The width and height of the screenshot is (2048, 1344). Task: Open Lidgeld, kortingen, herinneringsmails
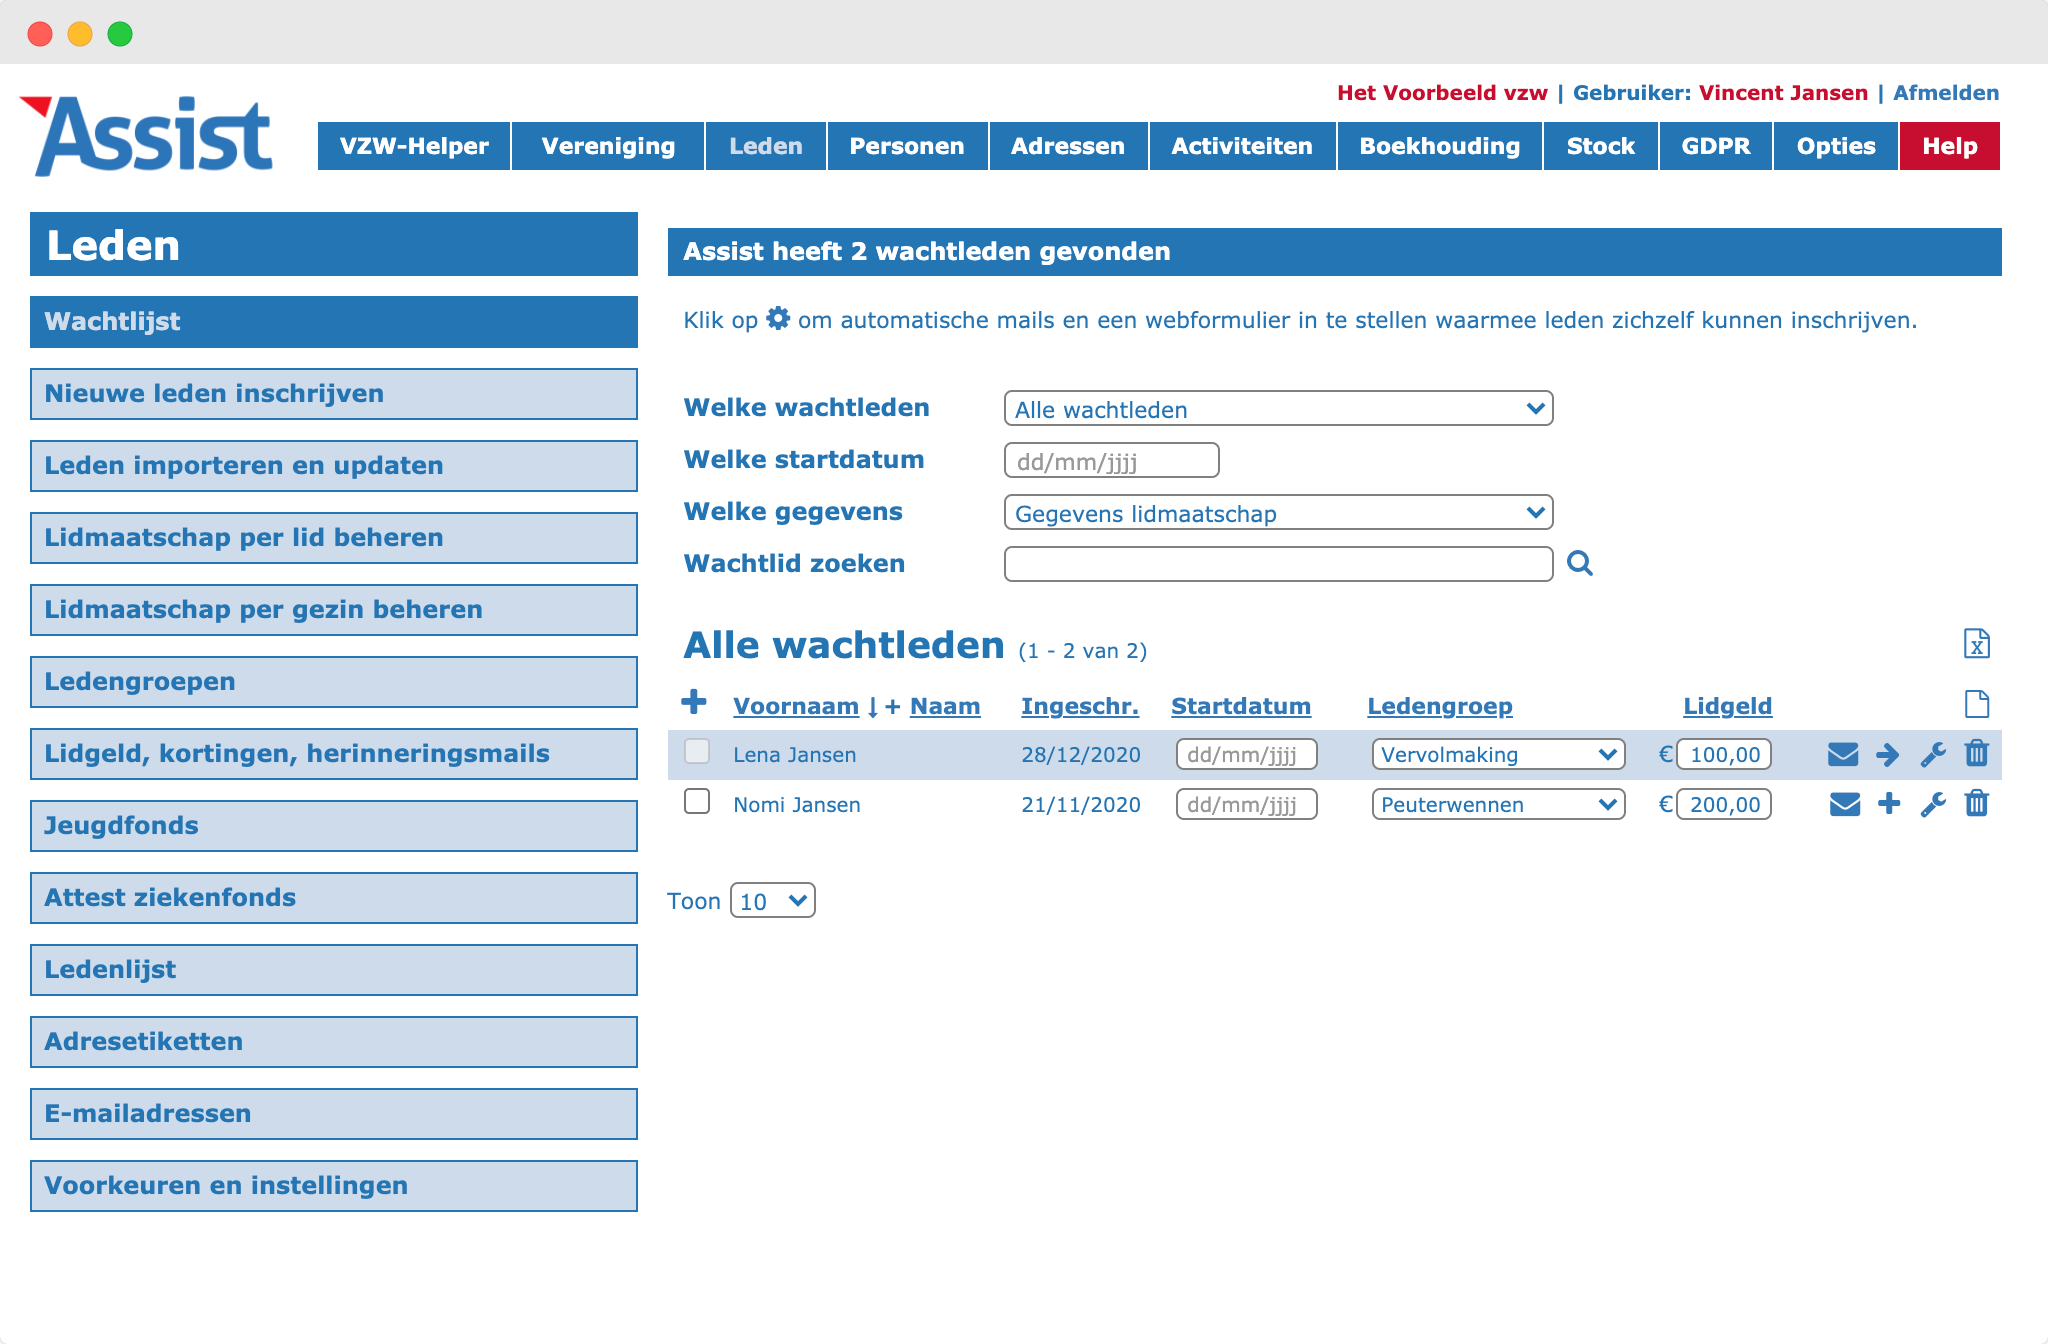334,754
